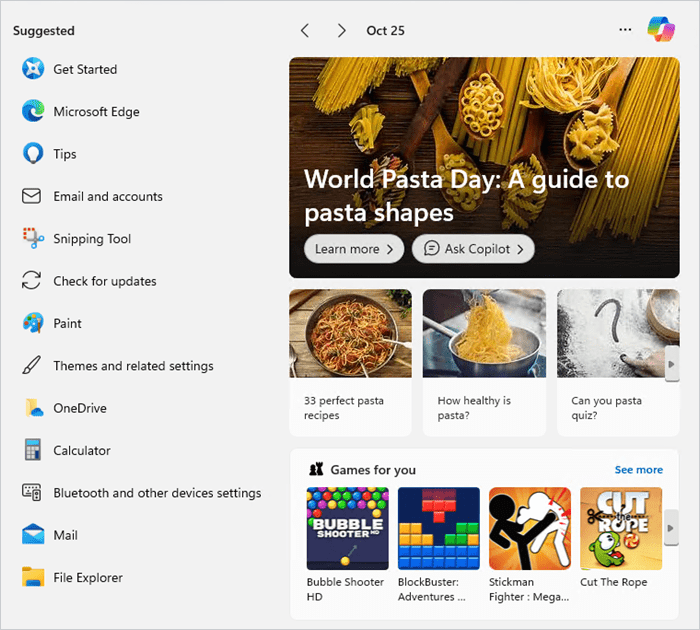This screenshot has width=700, height=630.
Task: Choose Themes and related settings text
Action: 133,366
